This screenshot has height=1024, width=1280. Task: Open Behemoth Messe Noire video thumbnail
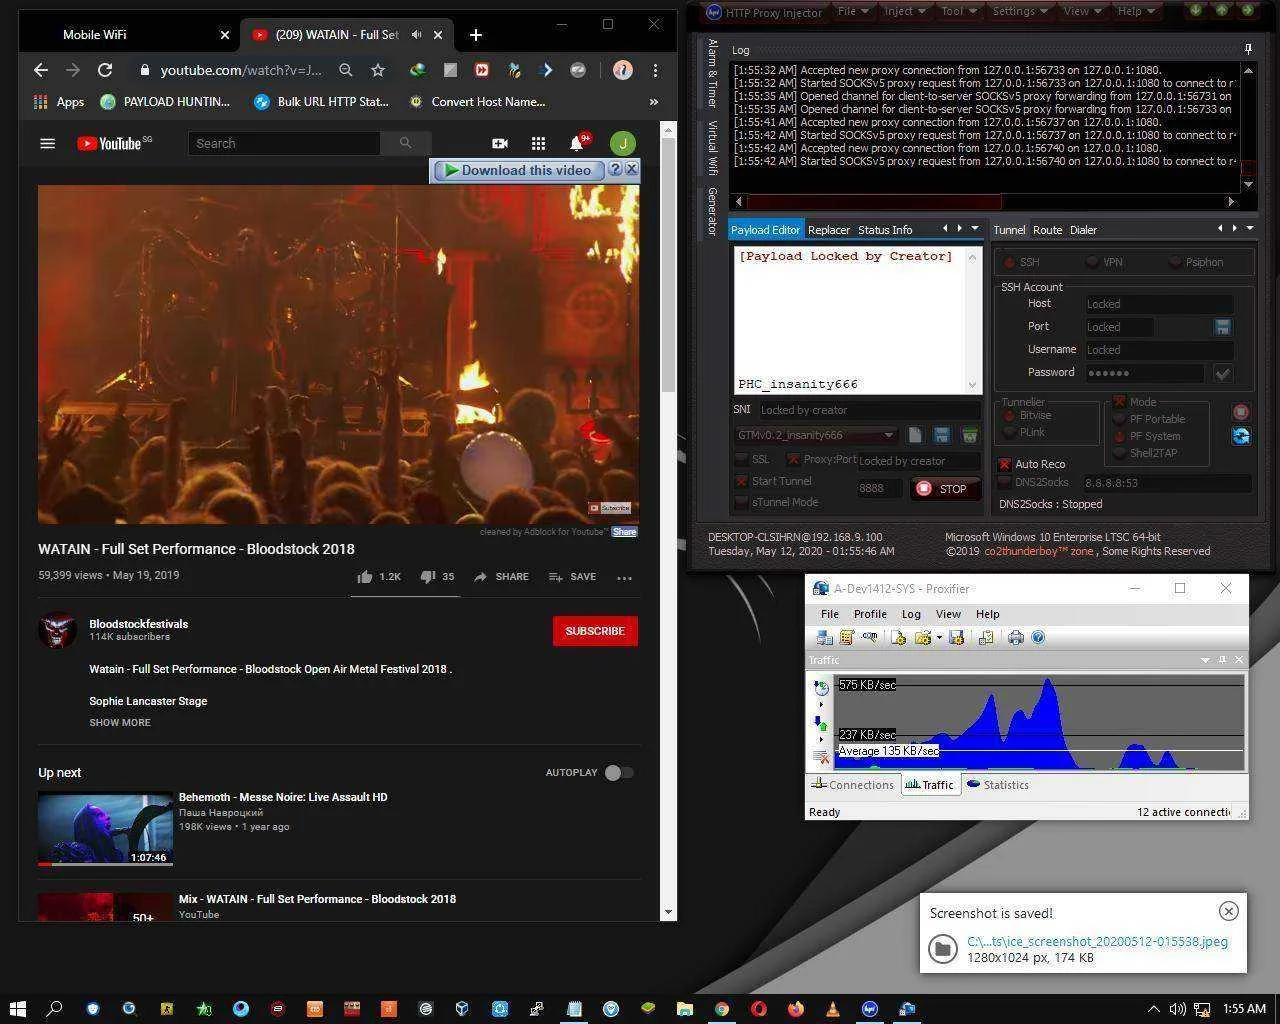click(x=105, y=829)
